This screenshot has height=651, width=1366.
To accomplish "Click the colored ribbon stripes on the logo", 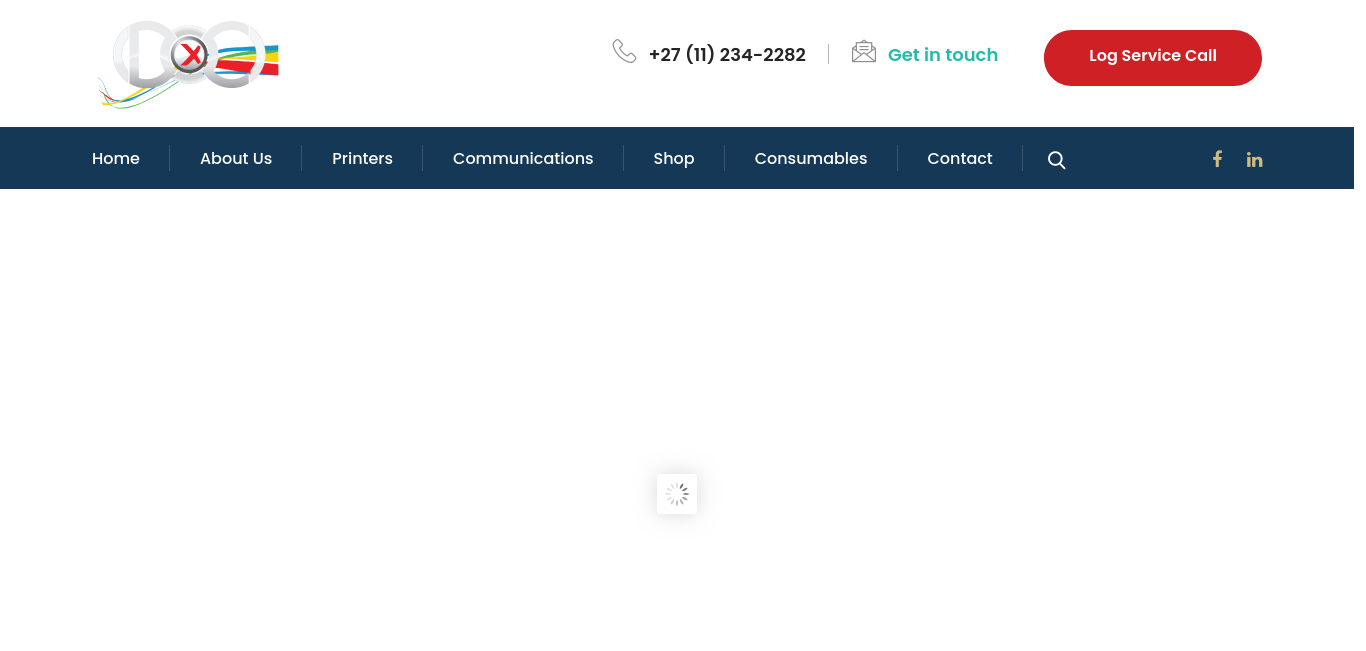I will [x=248, y=63].
